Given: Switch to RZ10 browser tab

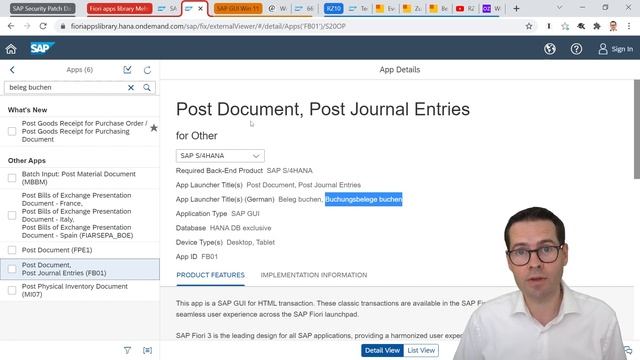Looking at the screenshot, I should pos(333,8).
